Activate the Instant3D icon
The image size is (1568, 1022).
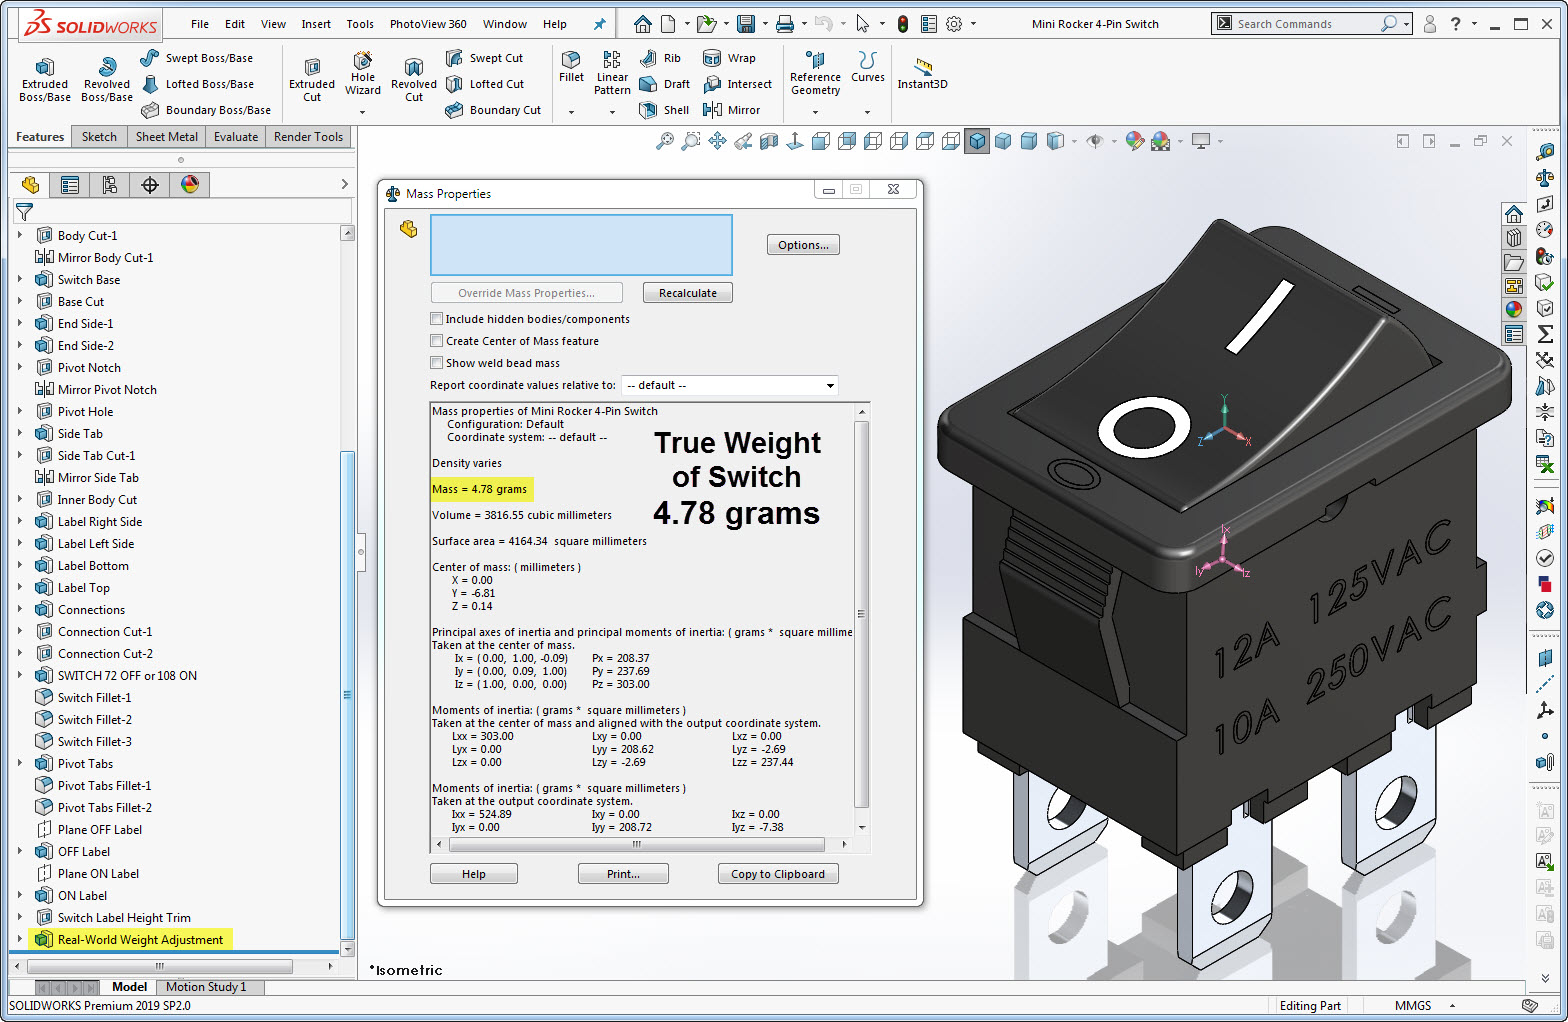click(922, 74)
